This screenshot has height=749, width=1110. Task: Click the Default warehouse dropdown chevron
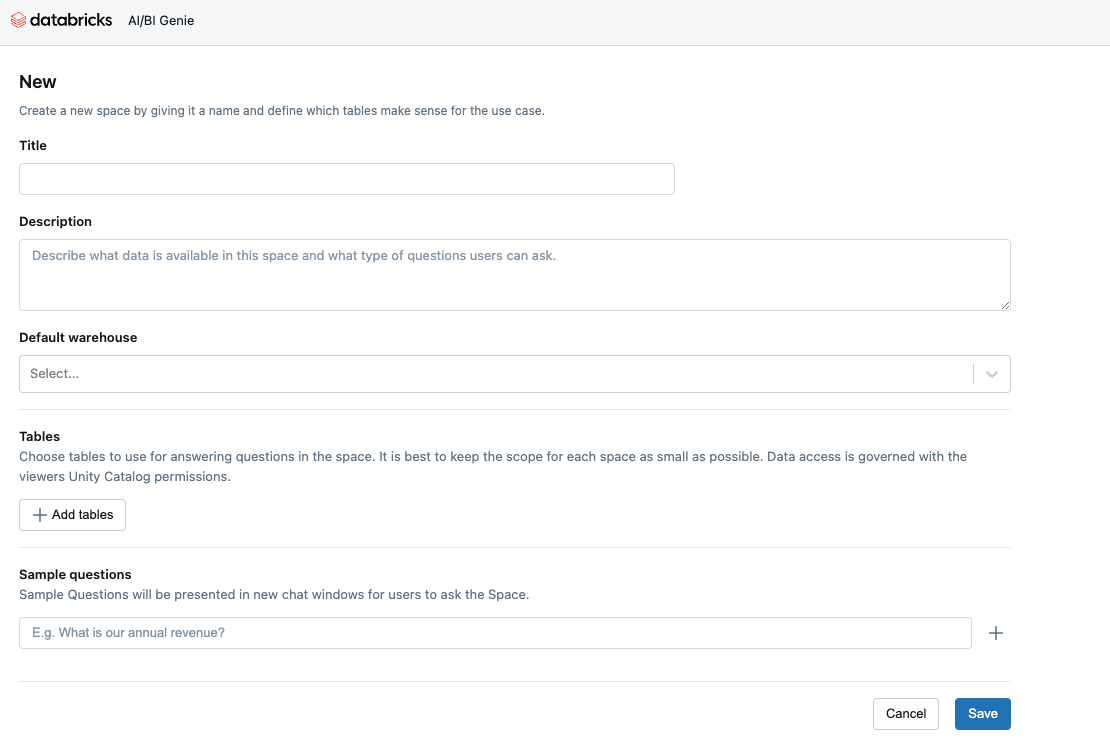[x=991, y=373]
